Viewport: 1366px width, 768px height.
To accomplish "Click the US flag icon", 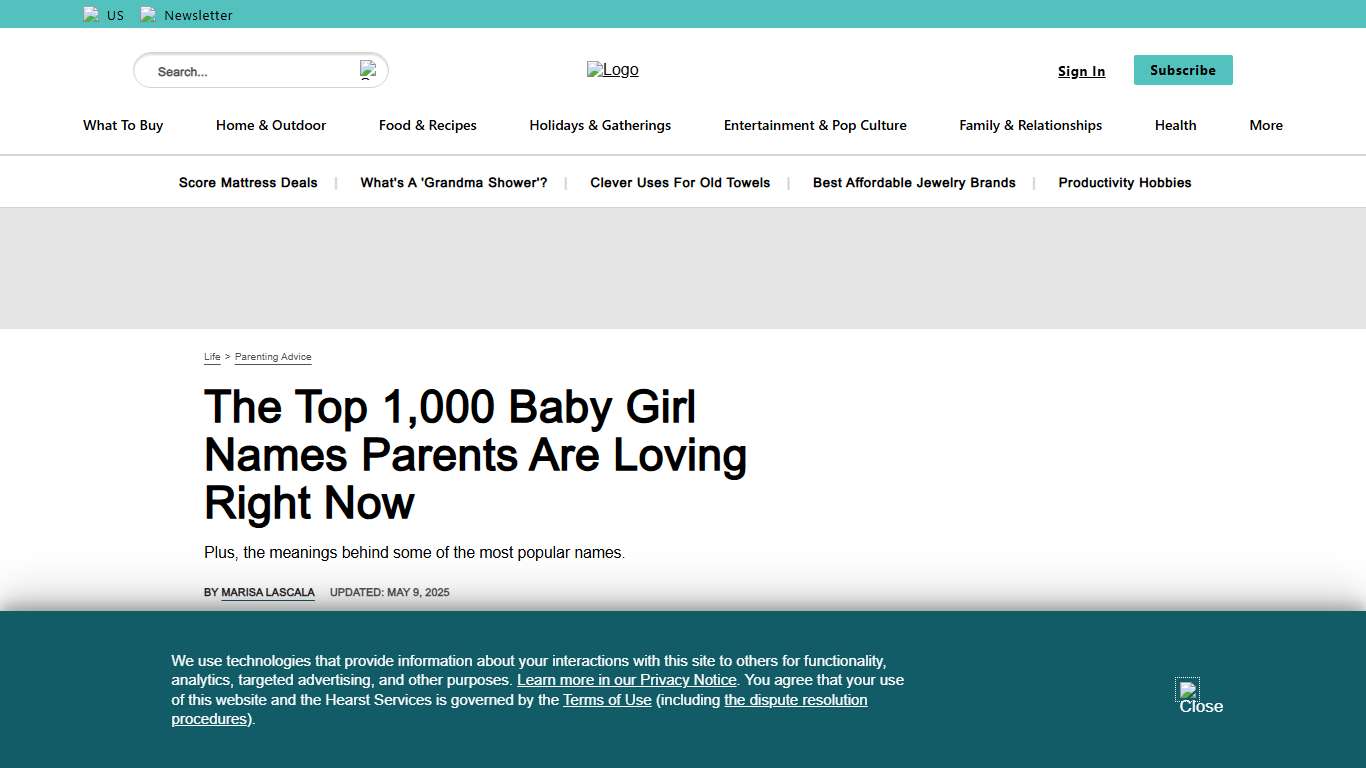I will point(91,14).
